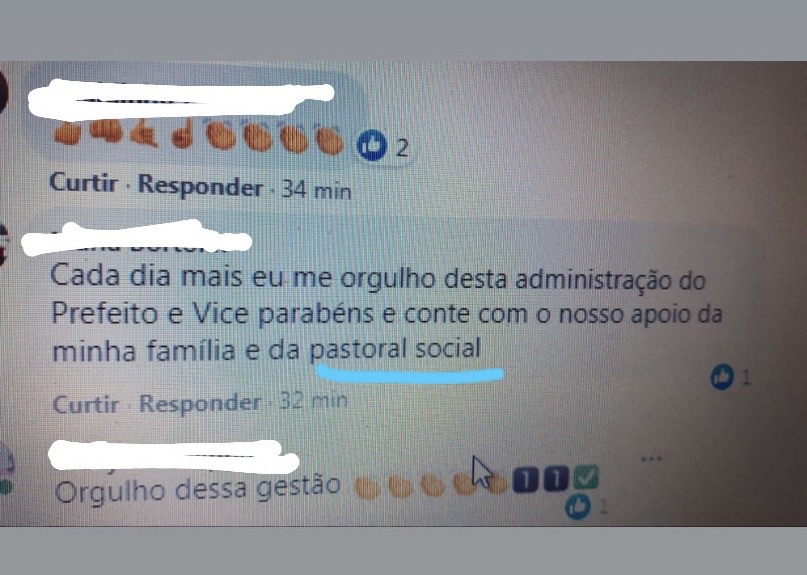Click the profile avatar beside the Orgulho dessa gestão comment

(x=6, y=468)
